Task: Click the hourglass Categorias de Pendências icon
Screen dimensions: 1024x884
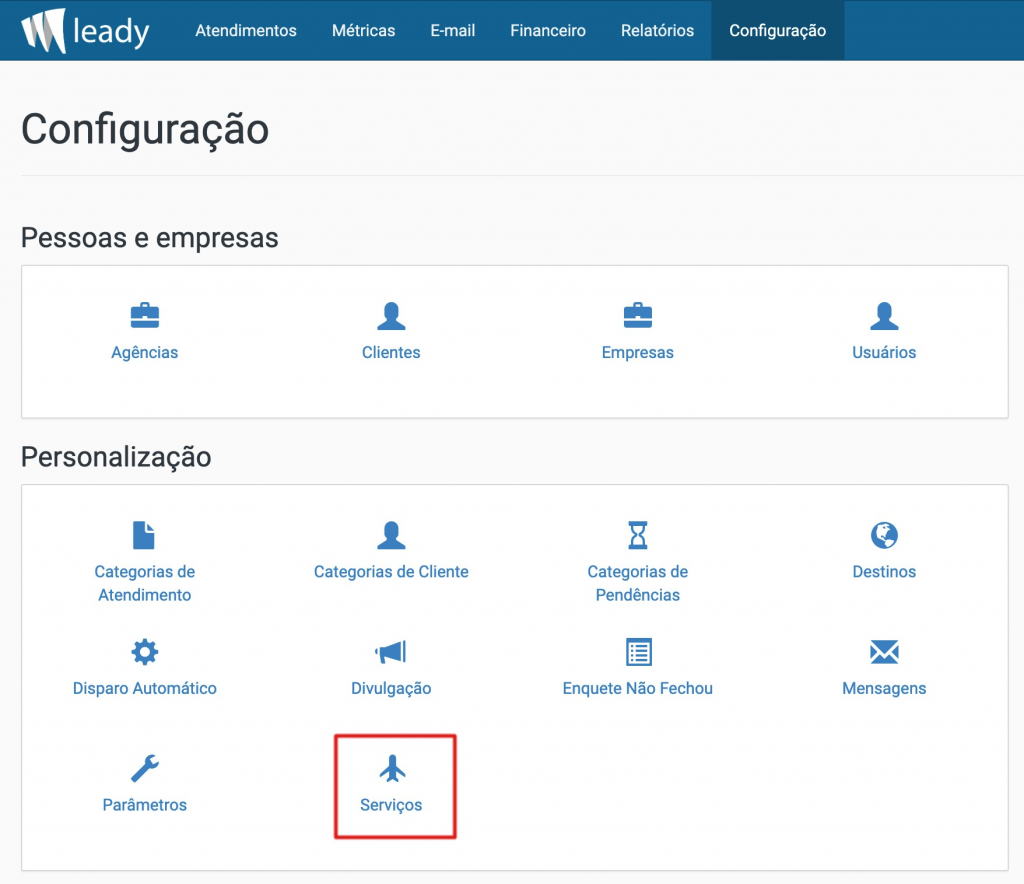Action: [638, 535]
